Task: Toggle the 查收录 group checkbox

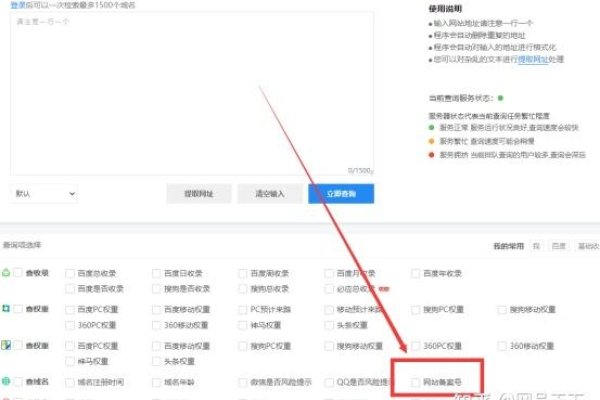Action: click(18, 273)
